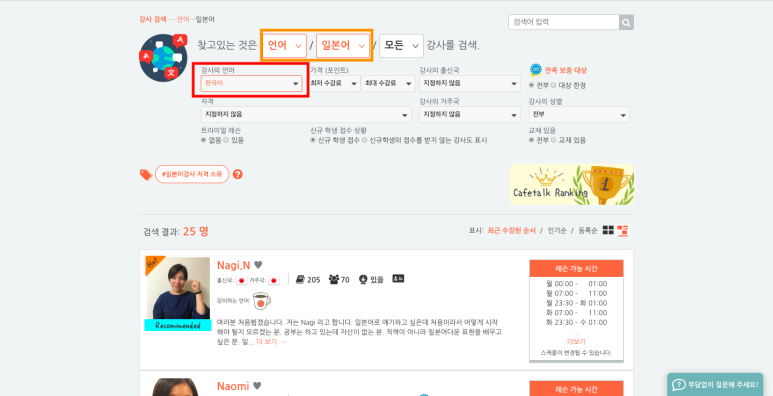This screenshot has height=396, width=773.
Task: Switch to grid view layout icon
Action: [x=608, y=230]
